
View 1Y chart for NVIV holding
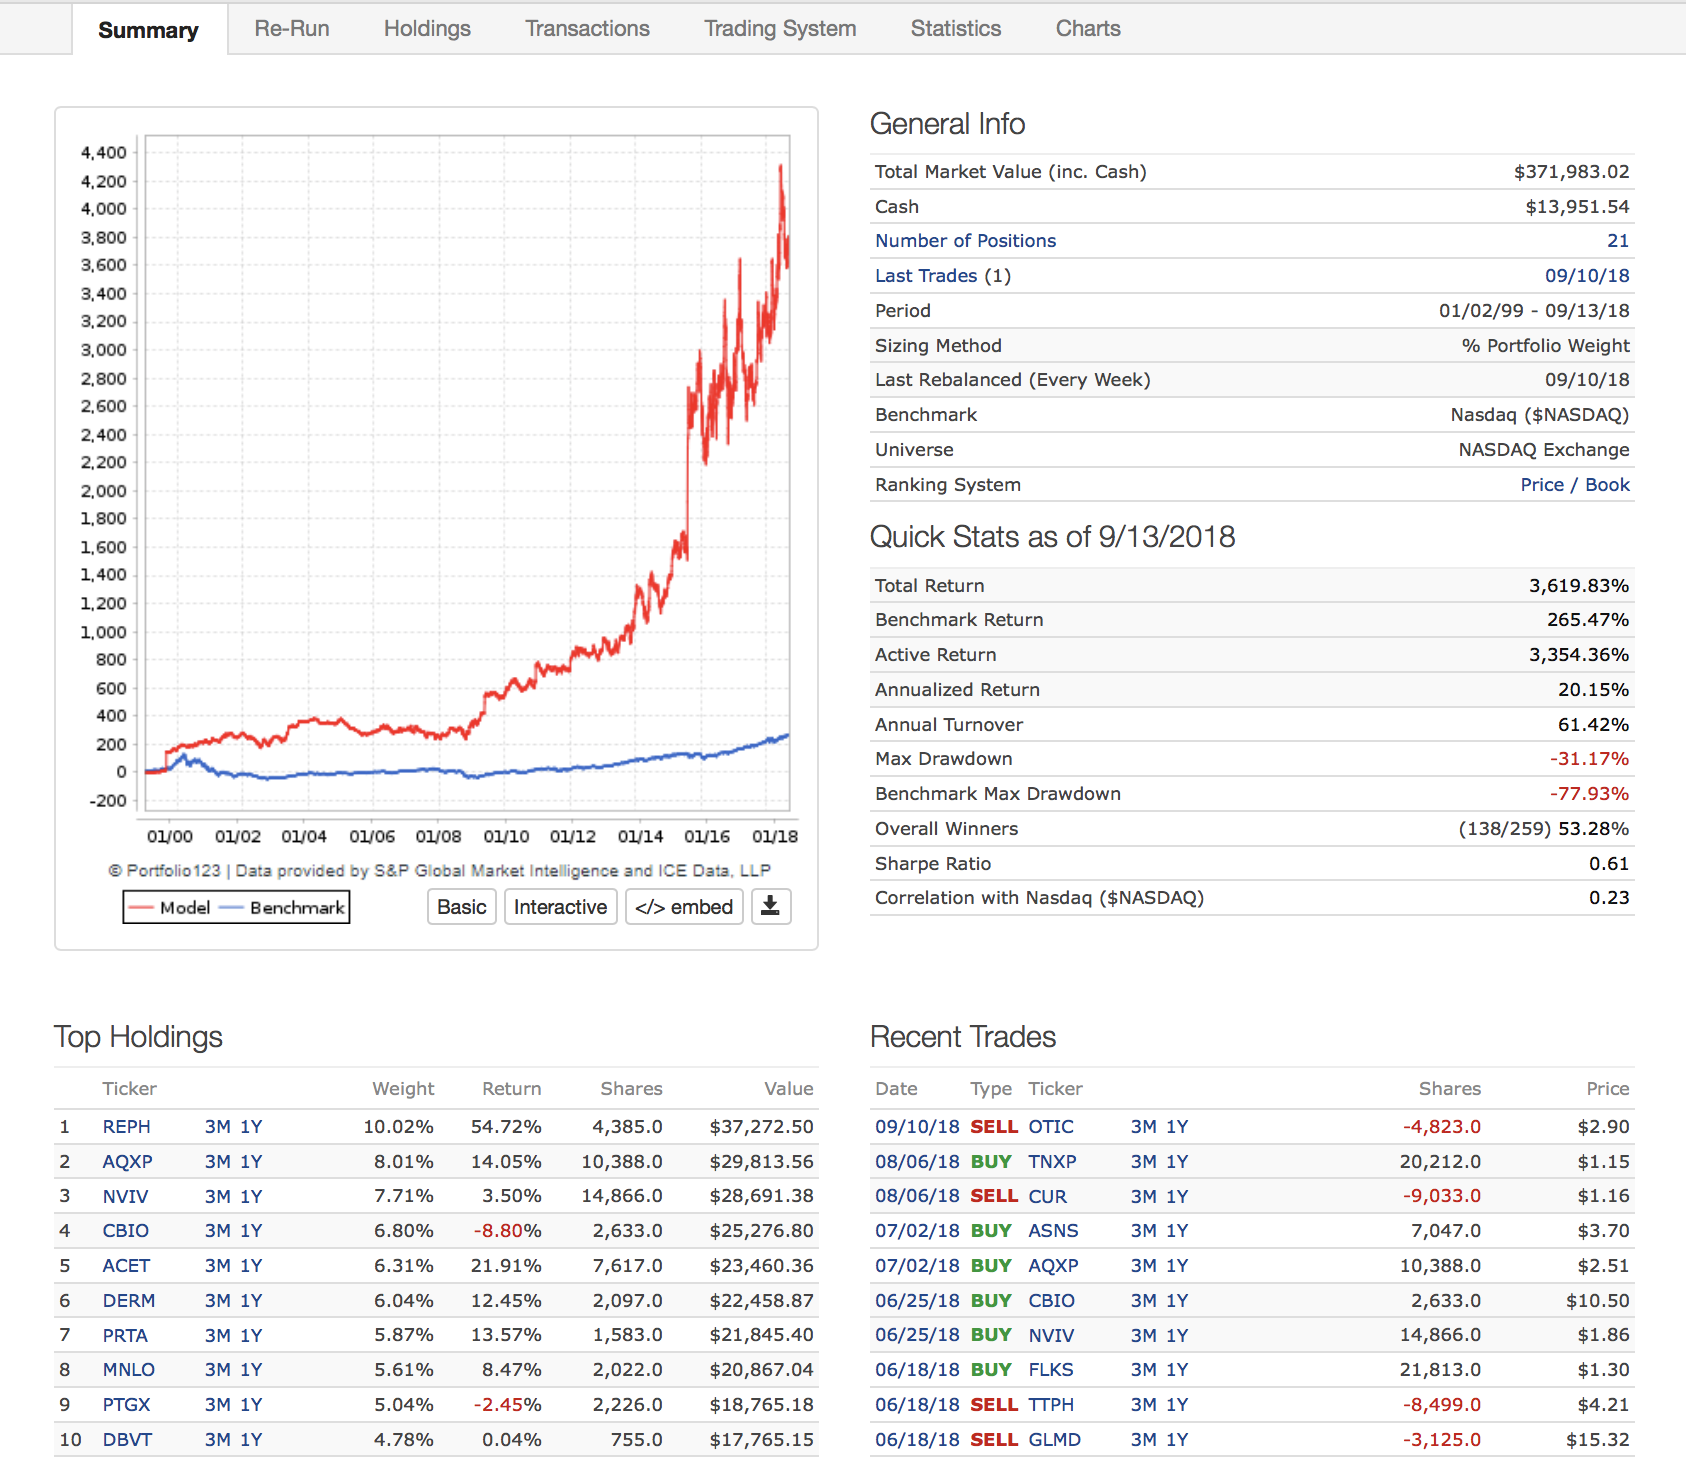click(x=251, y=1197)
